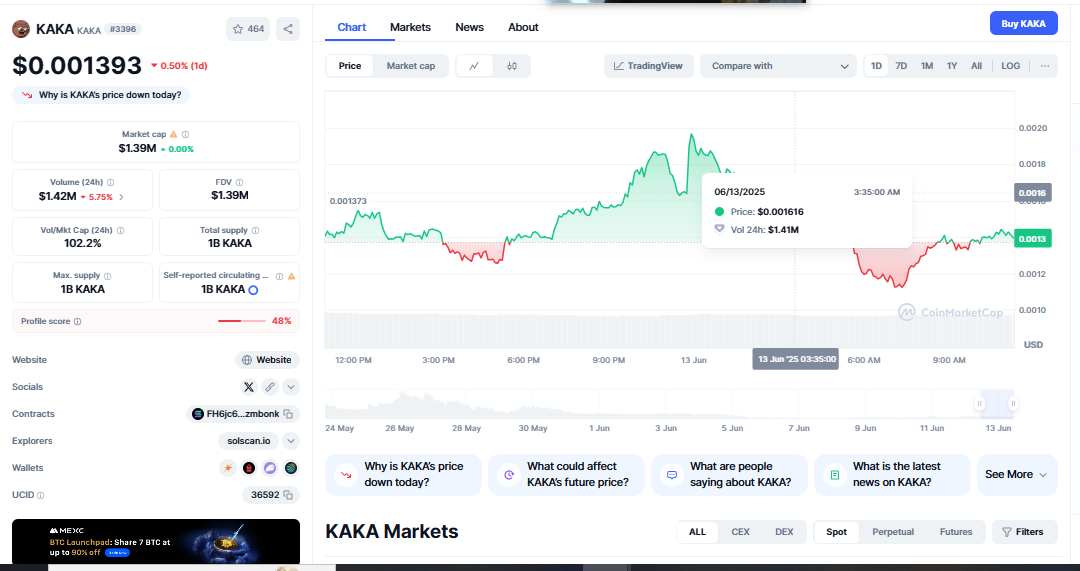Screen dimensions: 1080x571
Task: Open the purple Phantom wallet icon
Action: click(270, 468)
